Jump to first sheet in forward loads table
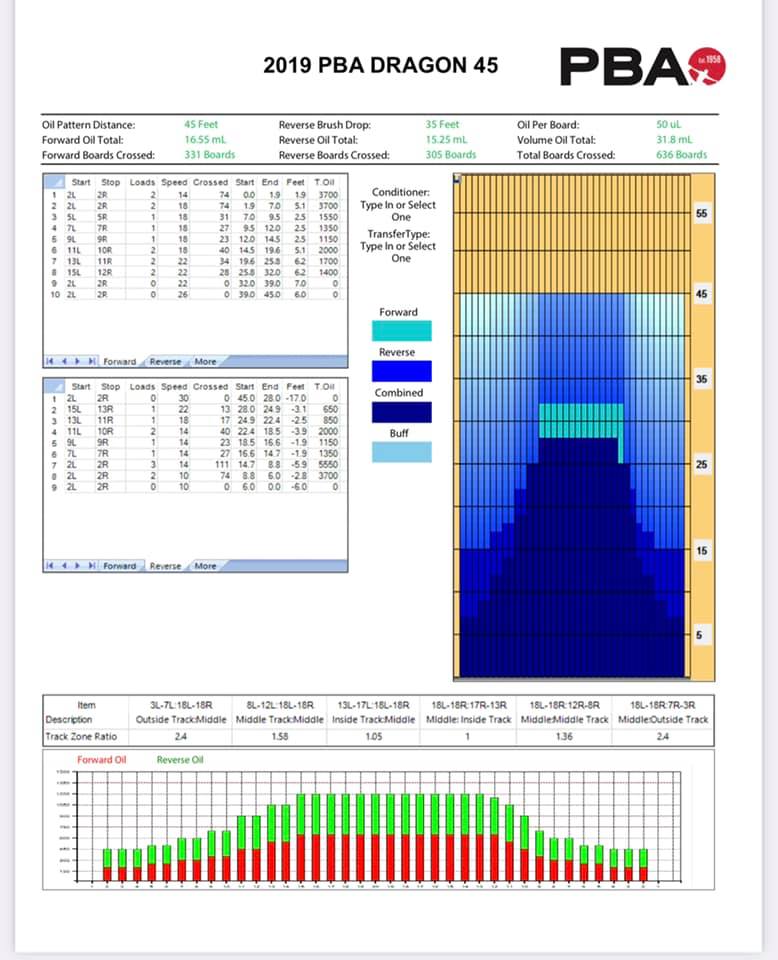Image resolution: width=778 pixels, height=960 pixels. pos(50,361)
